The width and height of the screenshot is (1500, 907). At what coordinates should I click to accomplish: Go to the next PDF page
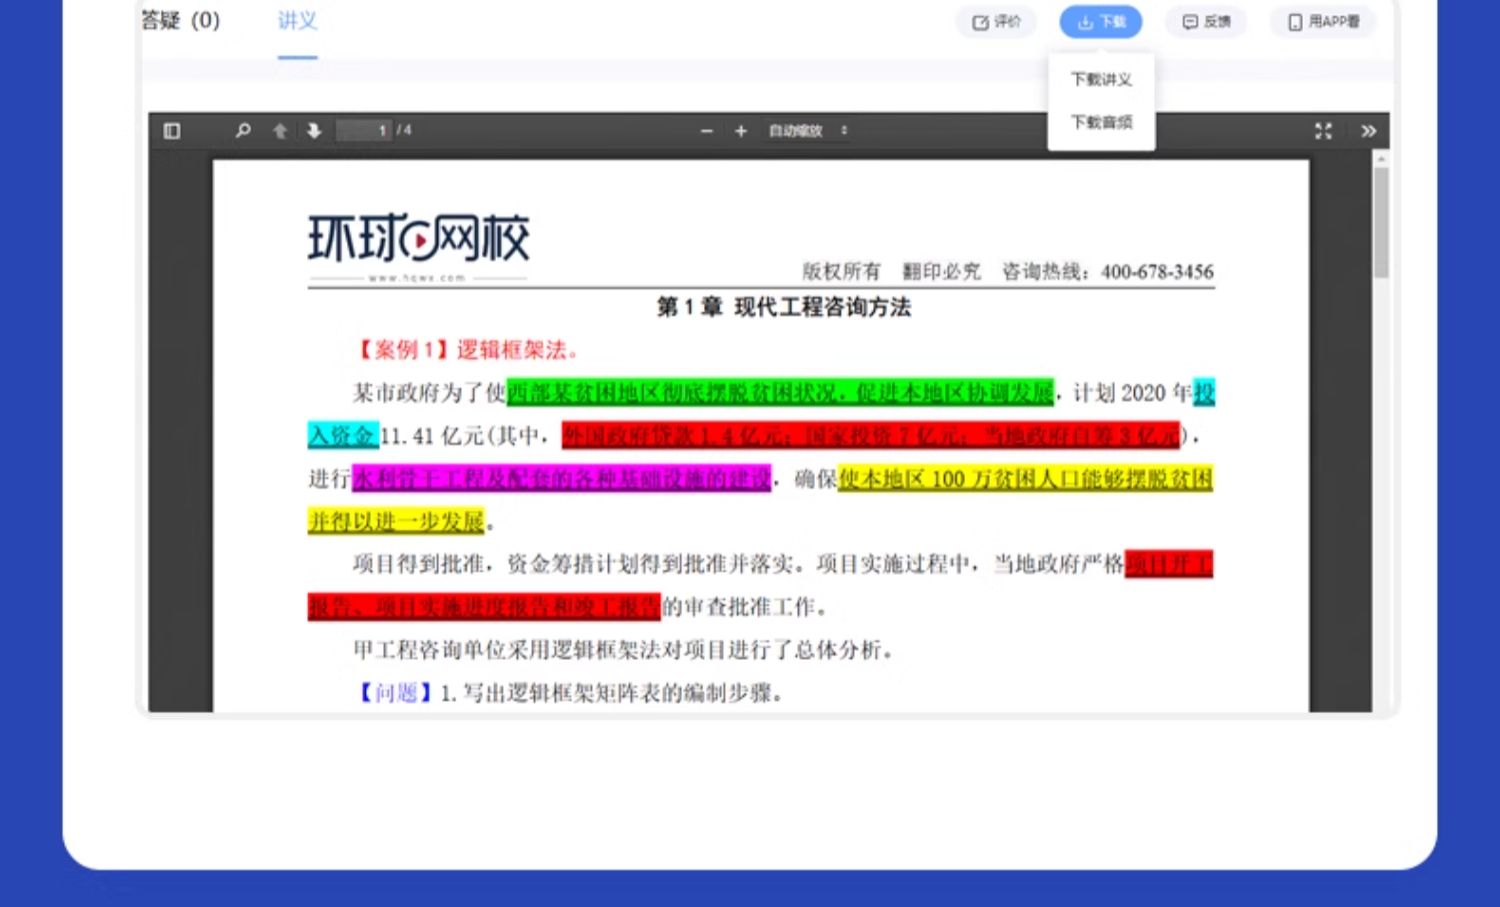(314, 131)
